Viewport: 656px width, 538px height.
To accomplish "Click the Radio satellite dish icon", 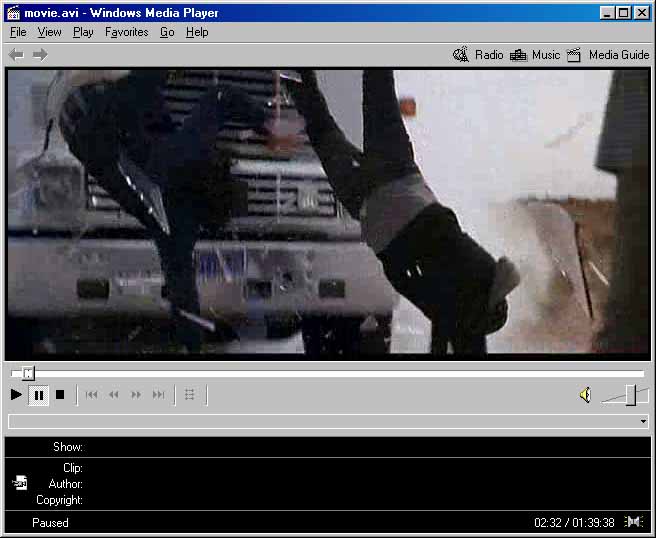I will coord(461,55).
